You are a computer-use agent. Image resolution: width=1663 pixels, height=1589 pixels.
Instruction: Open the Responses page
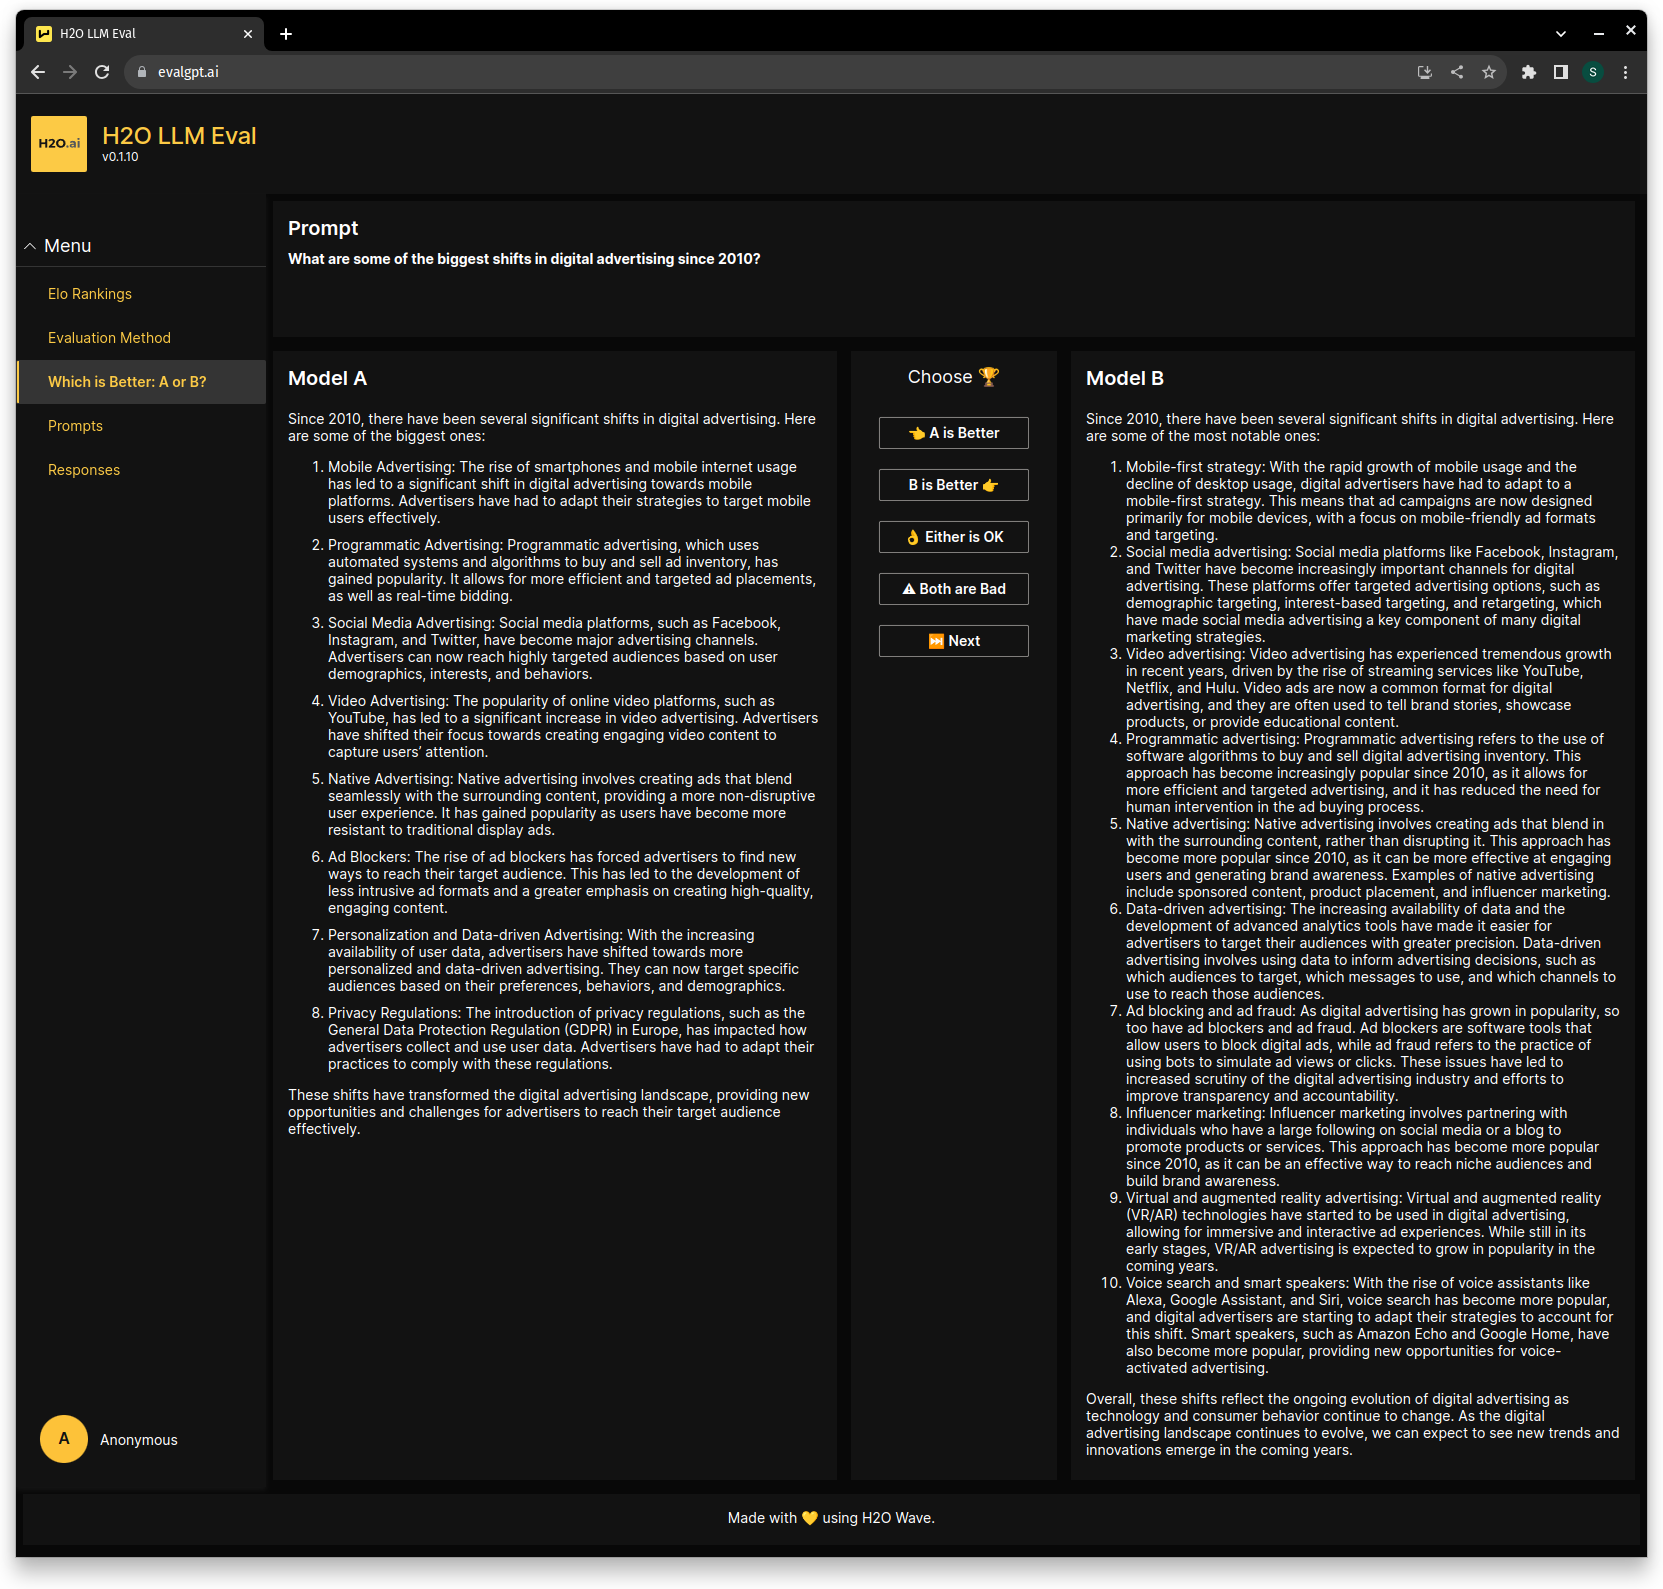(84, 470)
